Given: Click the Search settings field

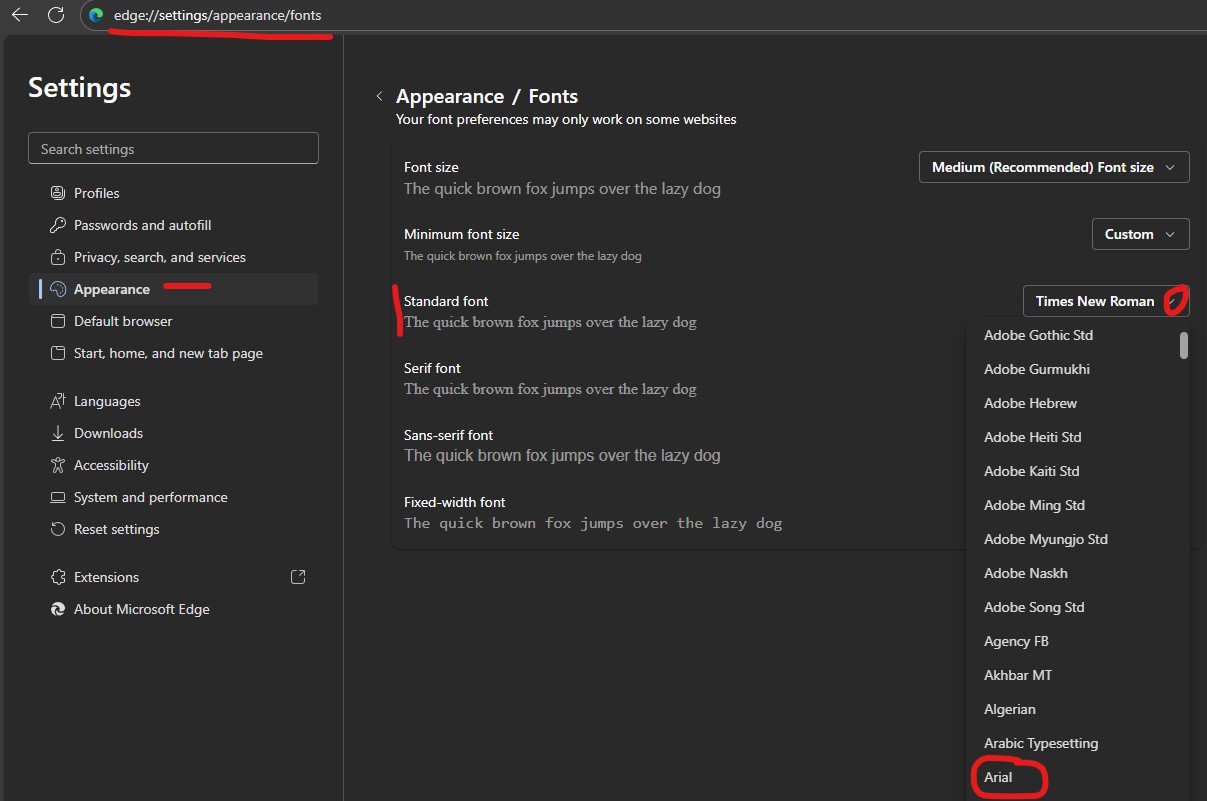Looking at the screenshot, I should click(173, 148).
